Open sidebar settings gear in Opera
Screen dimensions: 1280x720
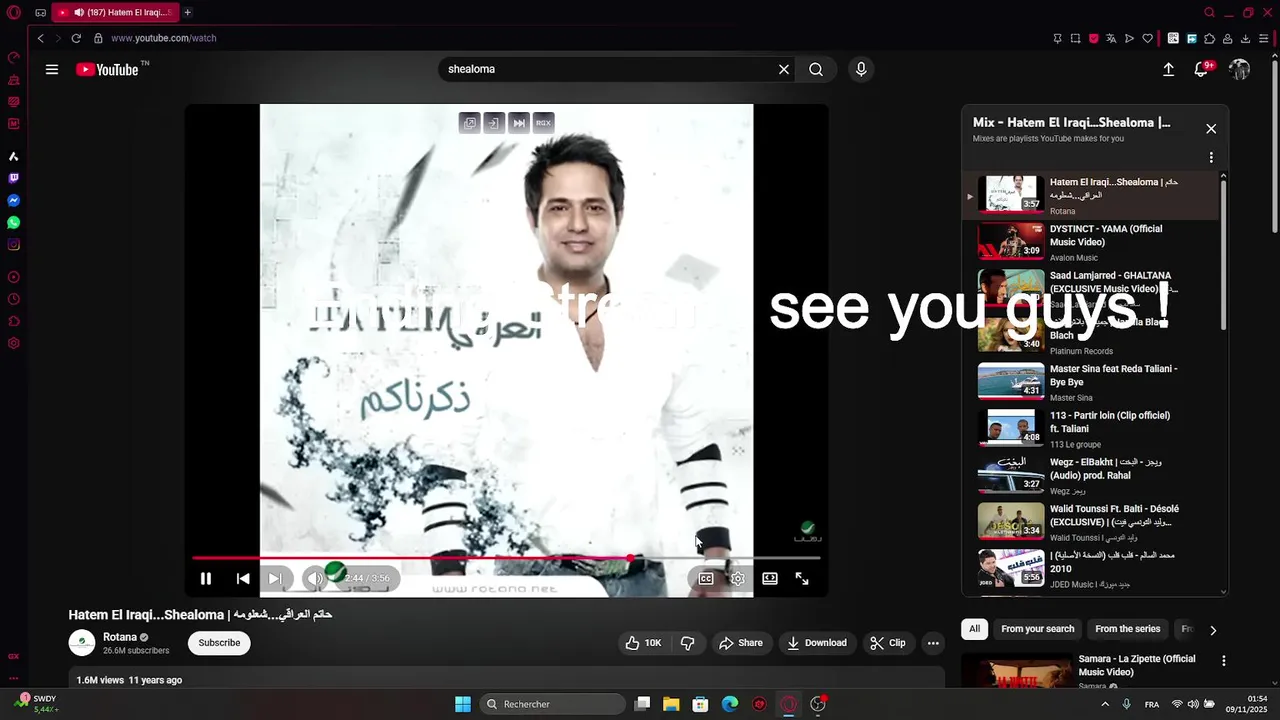pos(13,343)
